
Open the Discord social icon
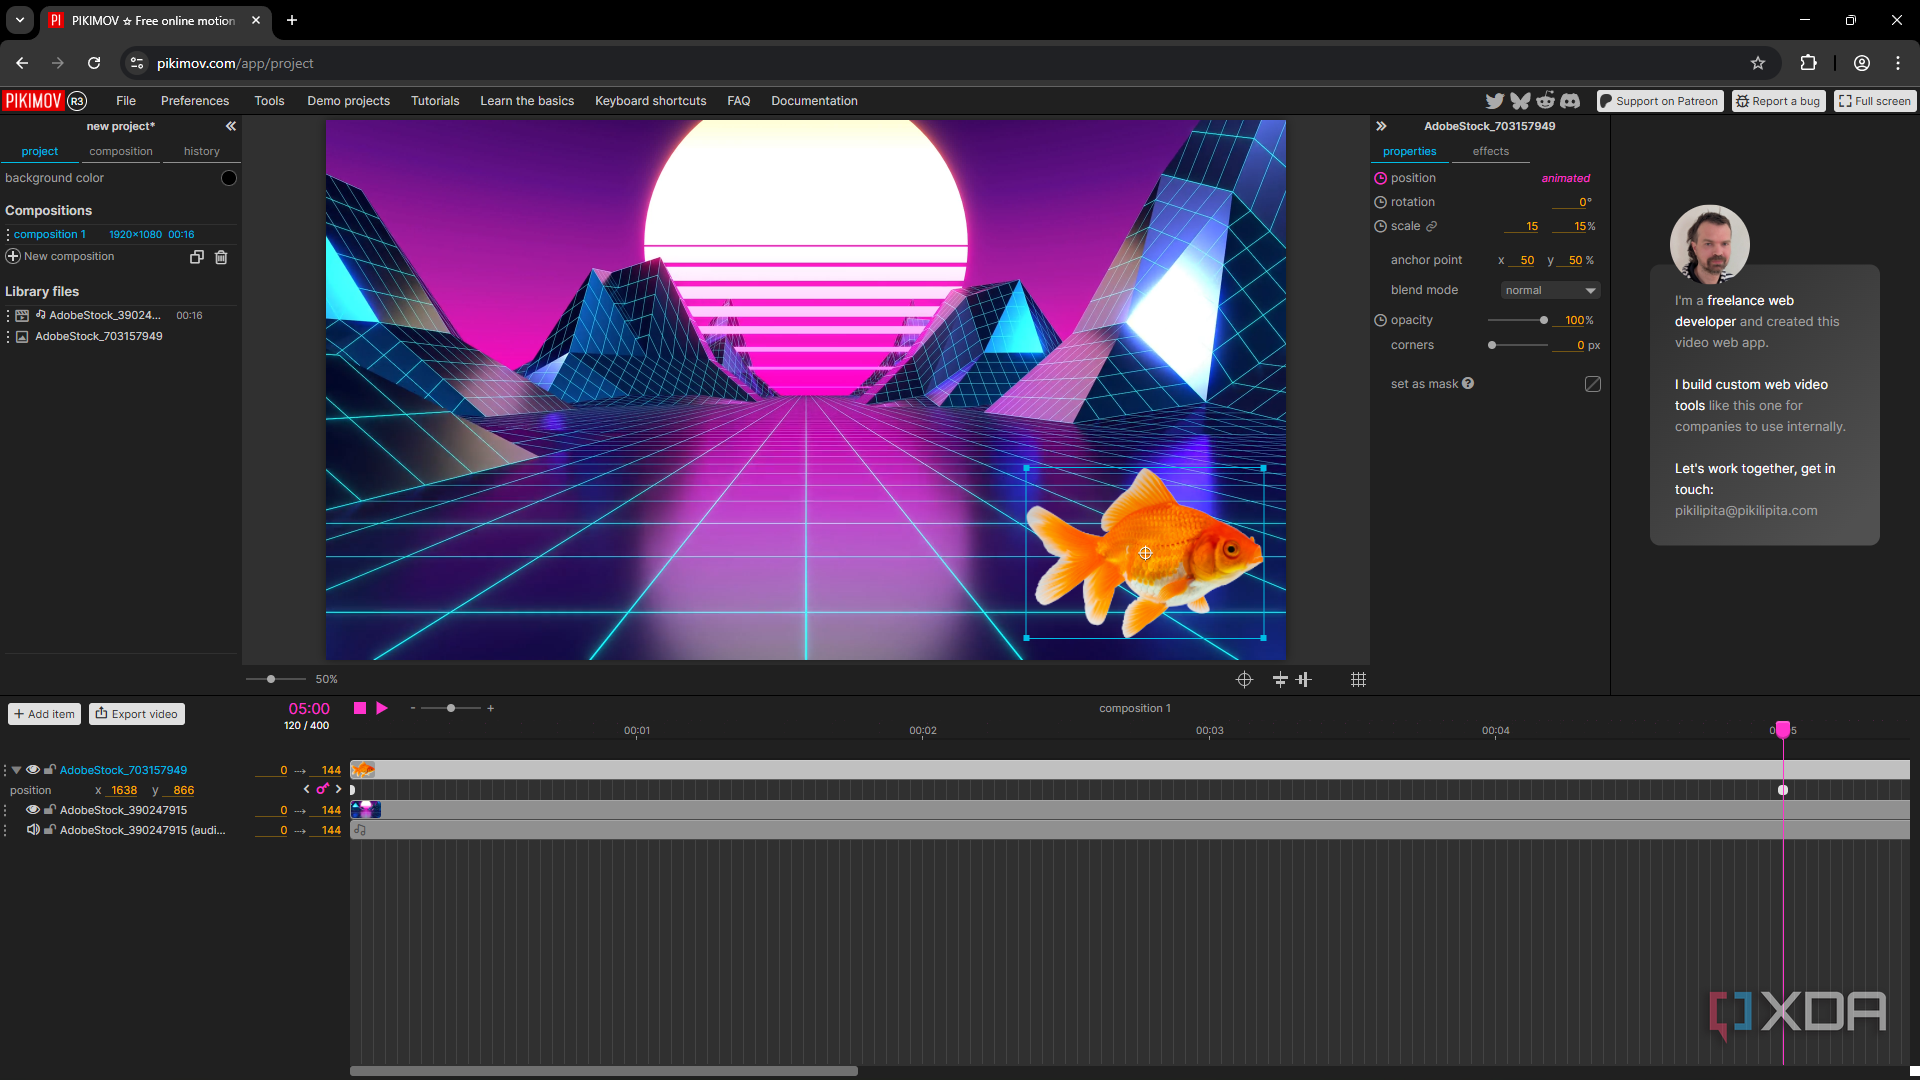(x=1570, y=101)
